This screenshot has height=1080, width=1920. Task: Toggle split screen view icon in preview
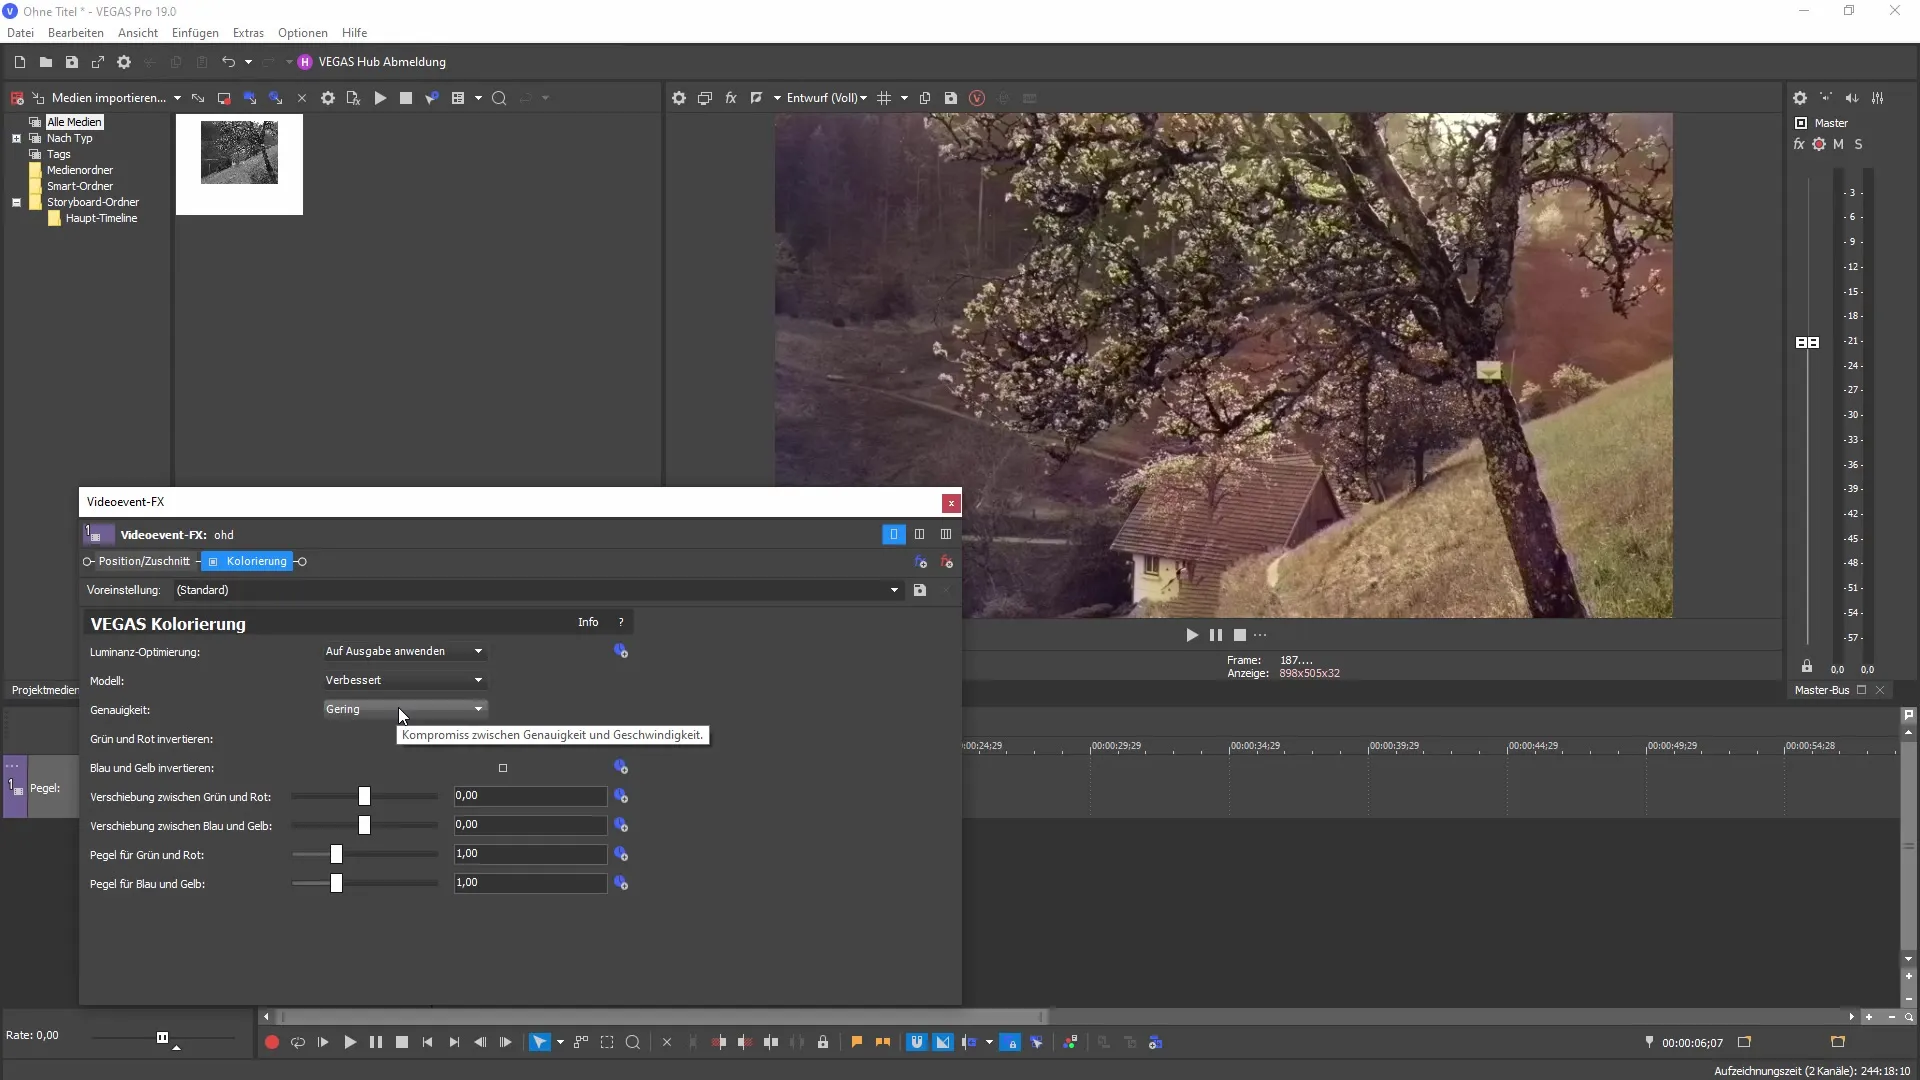pyautogui.click(x=757, y=98)
